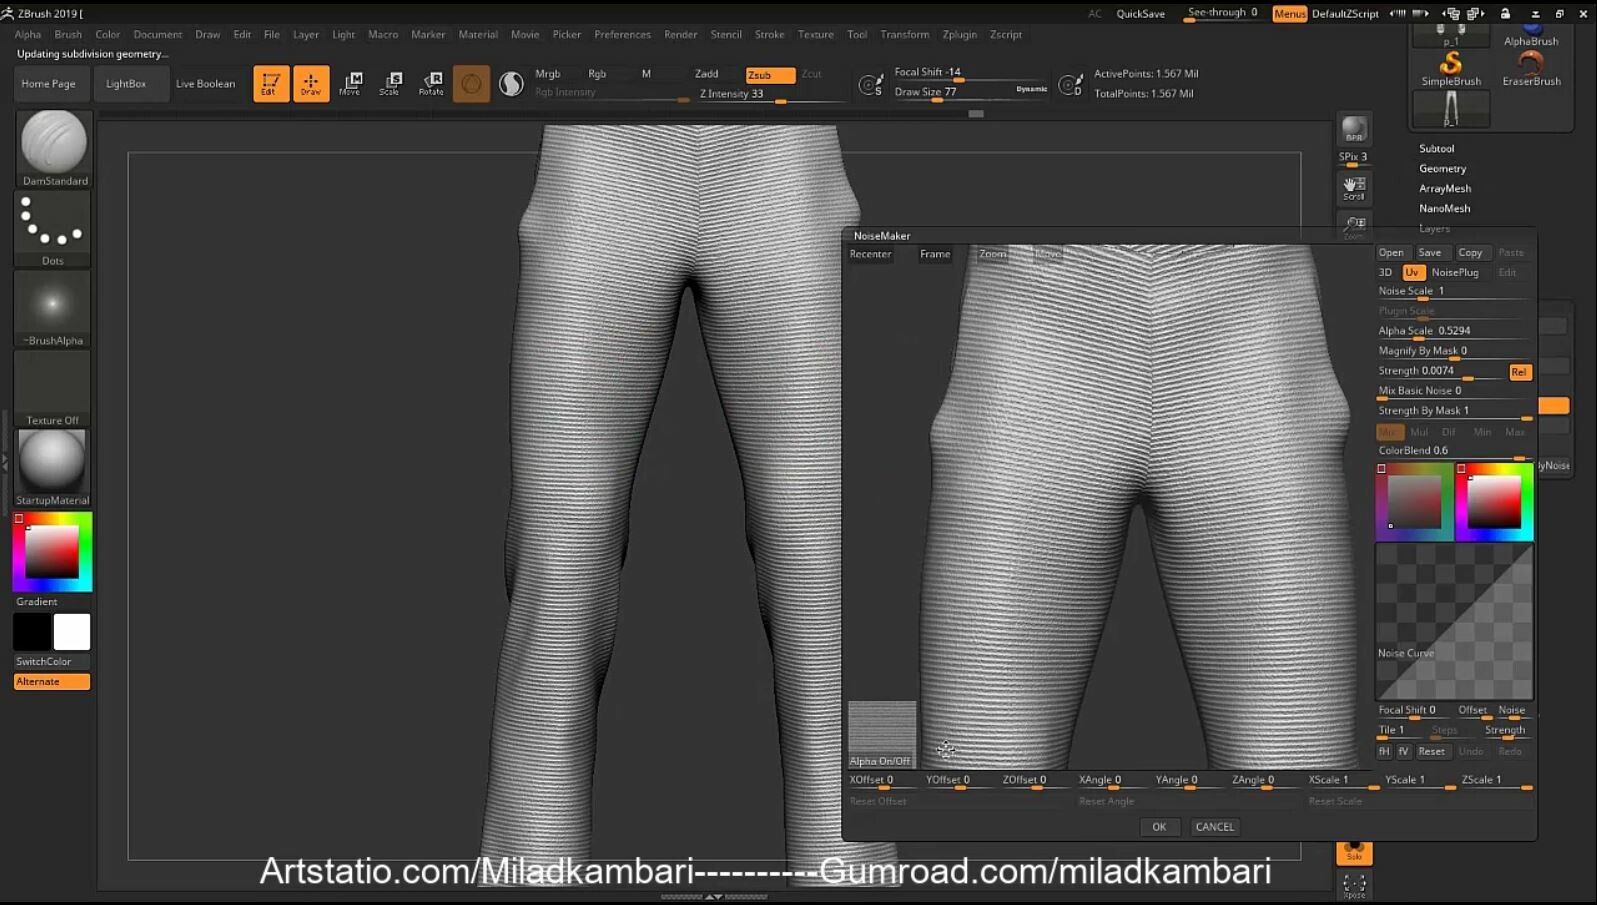Open the DamStandard brush picker
1597x905 pixels.
53,148
